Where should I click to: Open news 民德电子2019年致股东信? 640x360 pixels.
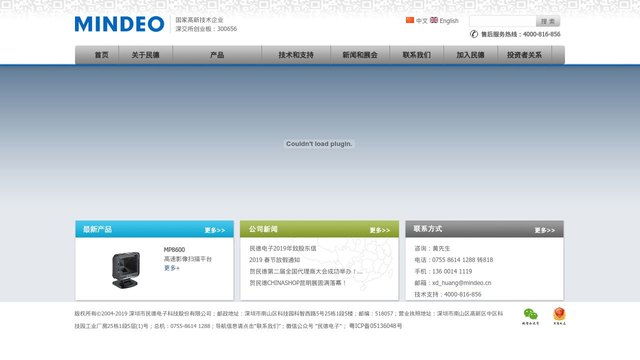coord(282,248)
